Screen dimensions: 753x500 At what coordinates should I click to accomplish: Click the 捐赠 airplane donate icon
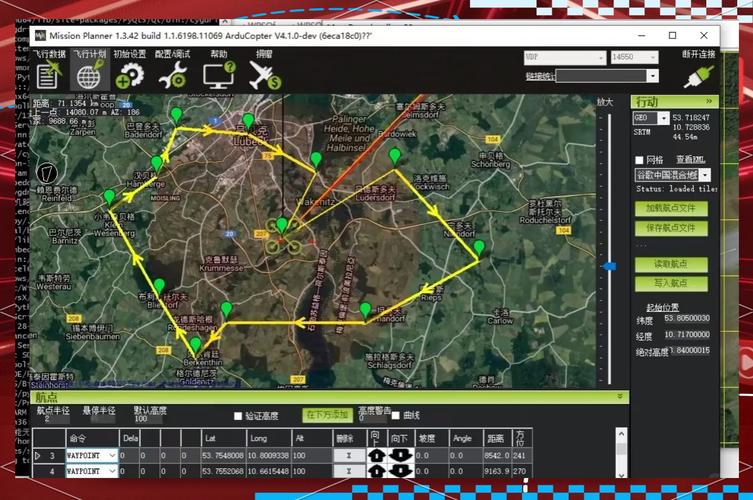264,72
